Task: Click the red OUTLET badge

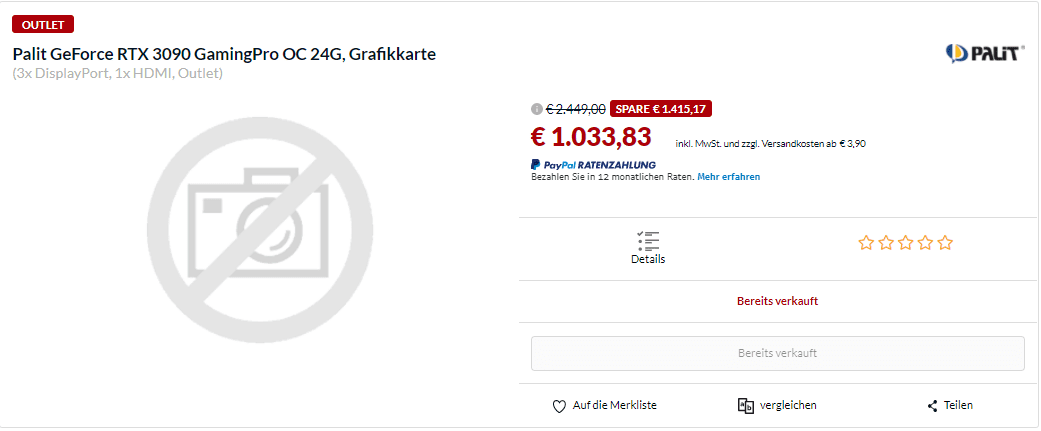Action: (x=43, y=24)
